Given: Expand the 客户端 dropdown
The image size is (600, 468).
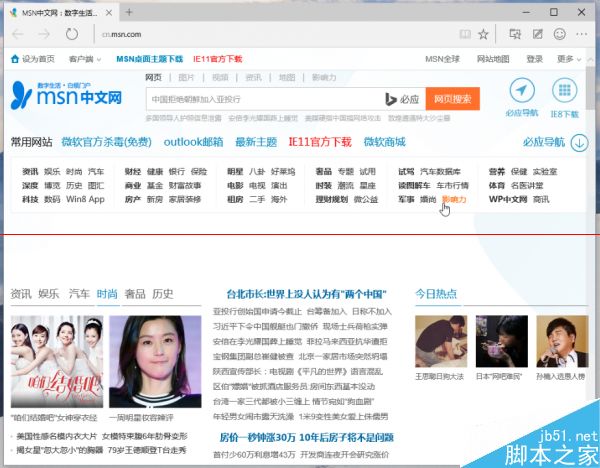Looking at the screenshot, I should pos(85,59).
